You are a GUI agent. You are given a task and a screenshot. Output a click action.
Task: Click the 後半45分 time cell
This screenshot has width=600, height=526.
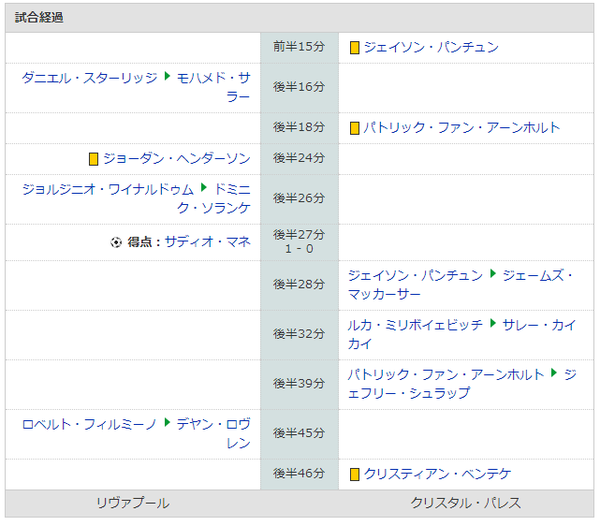coord(299,434)
